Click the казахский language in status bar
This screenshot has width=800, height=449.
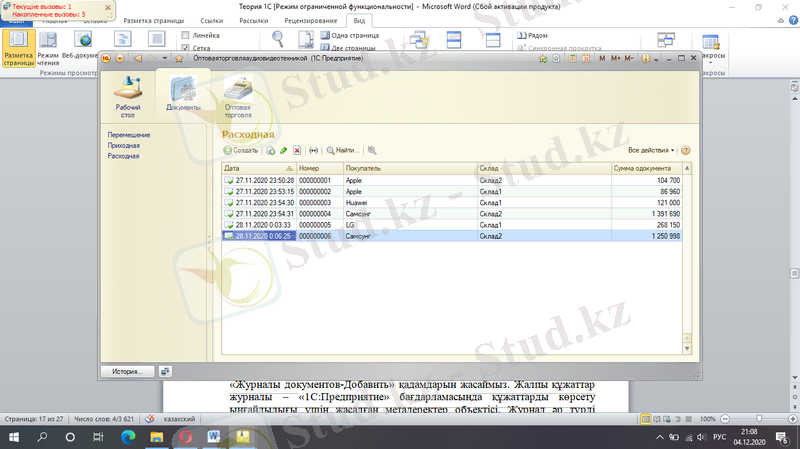pos(179,419)
